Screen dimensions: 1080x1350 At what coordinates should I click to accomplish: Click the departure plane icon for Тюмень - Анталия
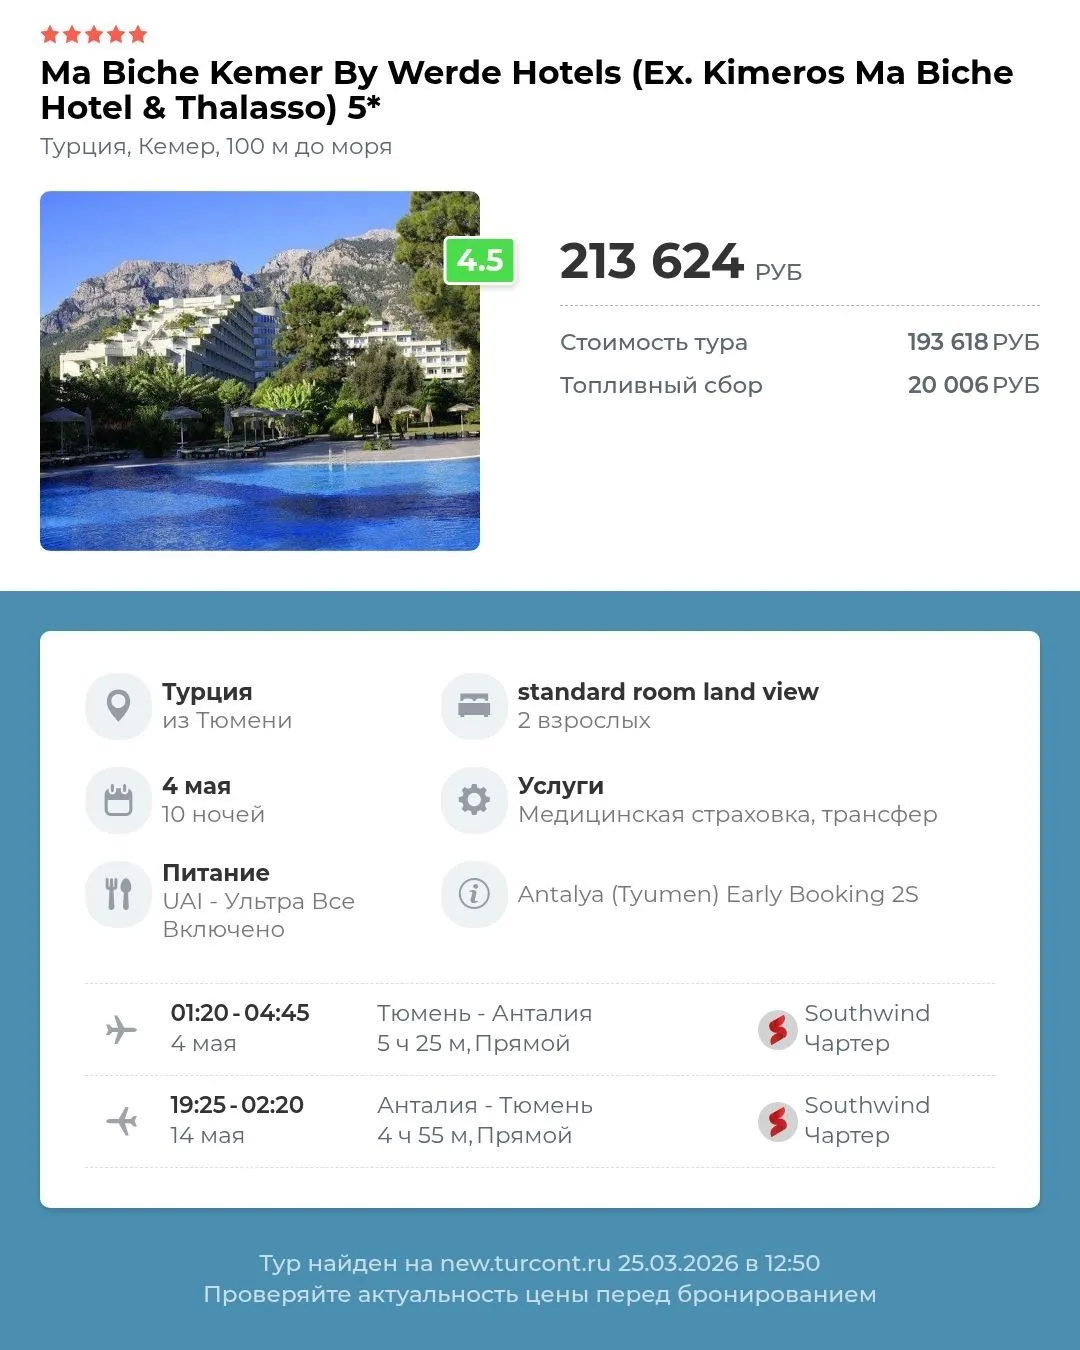(x=121, y=1029)
